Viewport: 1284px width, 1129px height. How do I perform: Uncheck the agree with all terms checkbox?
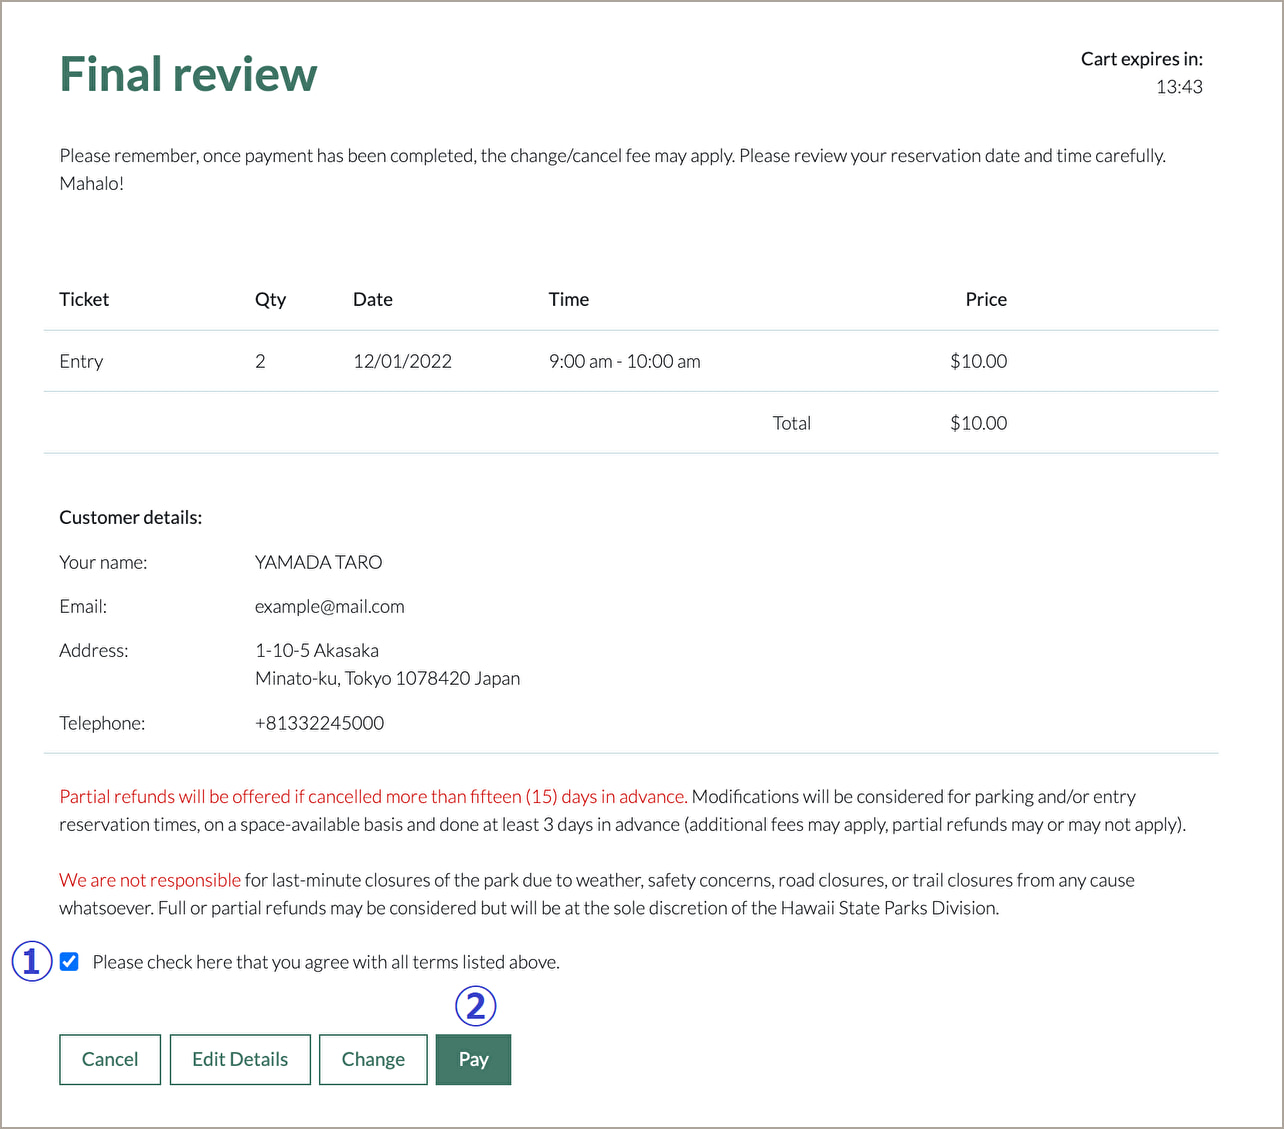click(x=69, y=962)
